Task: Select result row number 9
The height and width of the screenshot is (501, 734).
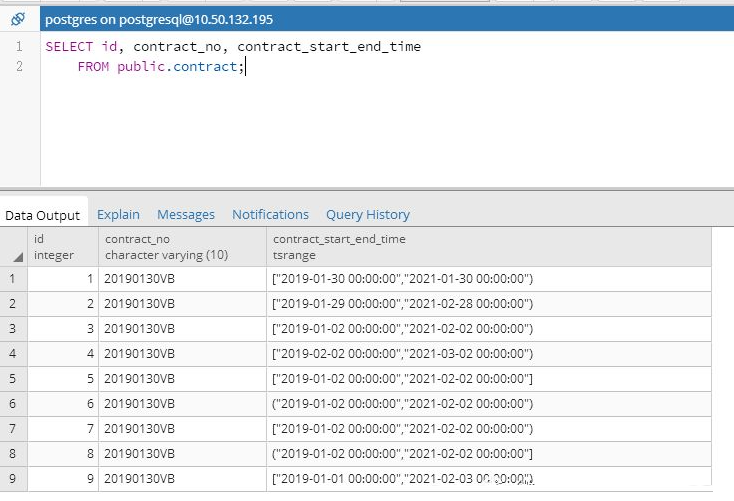Action: (x=14, y=479)
